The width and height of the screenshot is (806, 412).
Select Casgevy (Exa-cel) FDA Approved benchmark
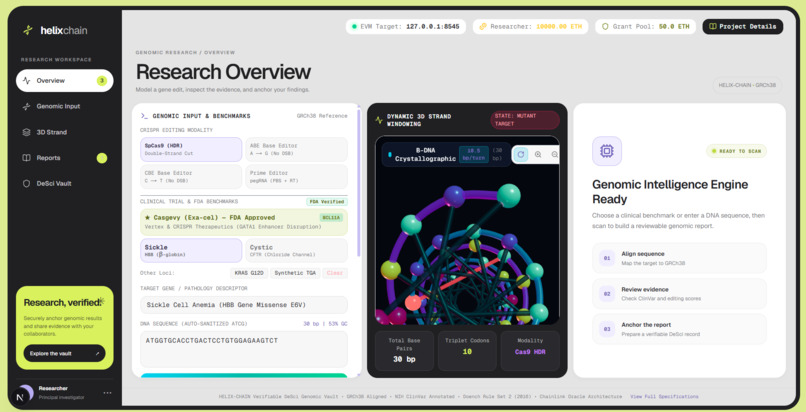click(244, 222)
